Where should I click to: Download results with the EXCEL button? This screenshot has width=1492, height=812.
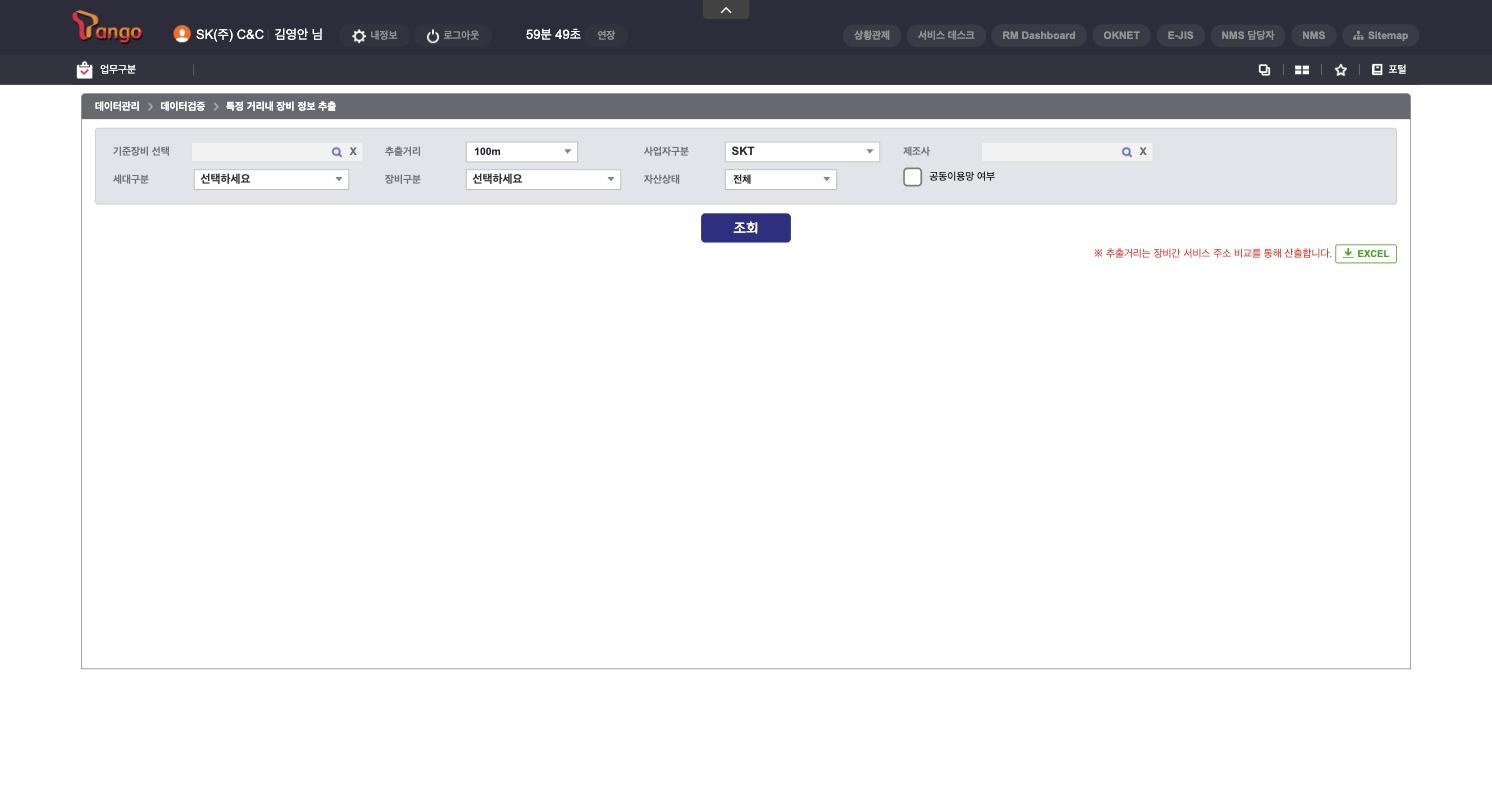click(1366, 254)
